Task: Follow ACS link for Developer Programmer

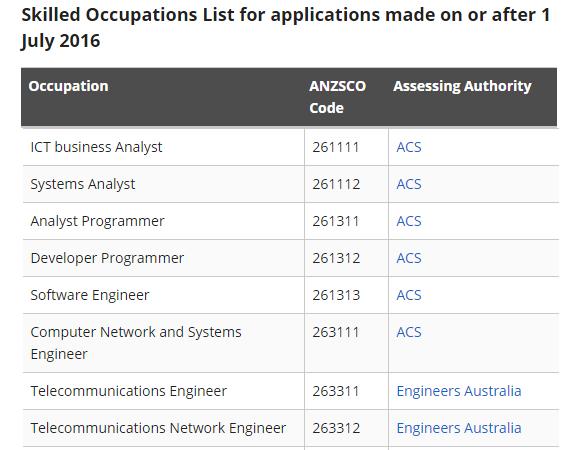Action: coord(408,258)
